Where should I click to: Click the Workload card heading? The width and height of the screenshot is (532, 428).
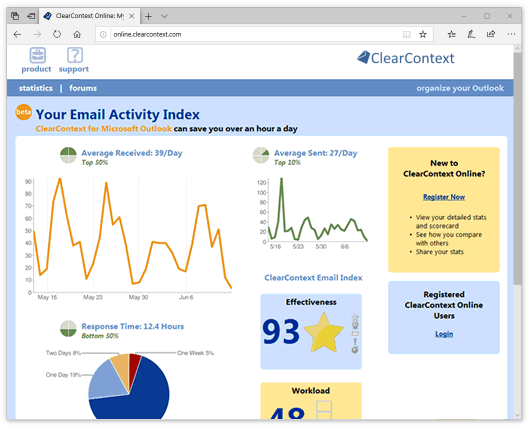point(311,391)
